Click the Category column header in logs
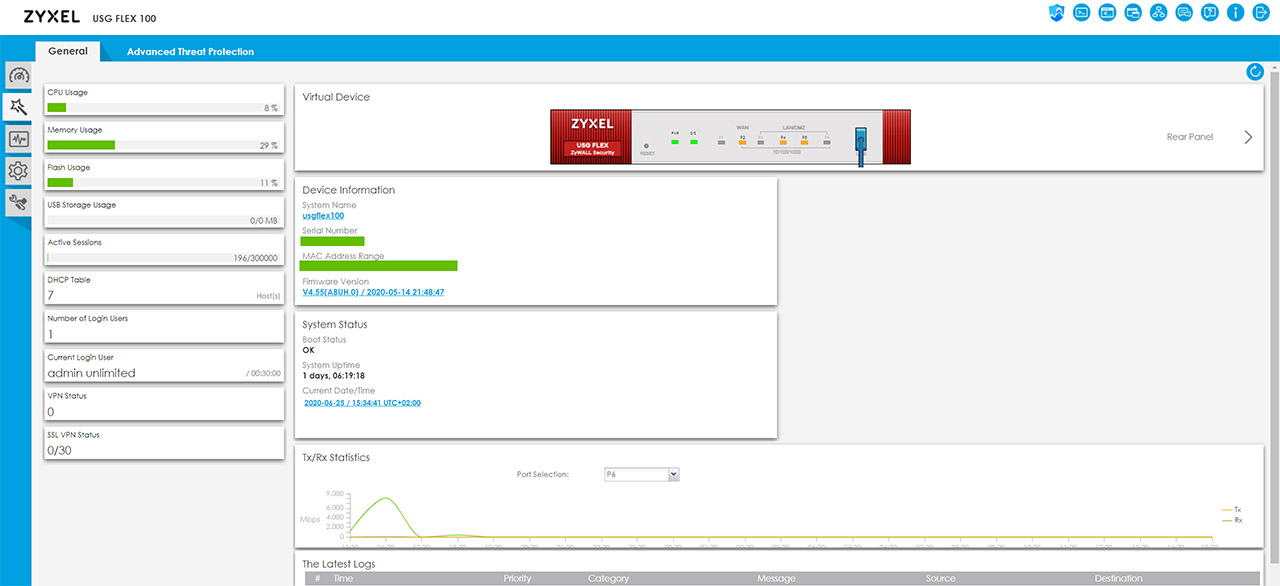Viewport: 1280px width, 586px height. pyautogui.click(x=609, y=578)
